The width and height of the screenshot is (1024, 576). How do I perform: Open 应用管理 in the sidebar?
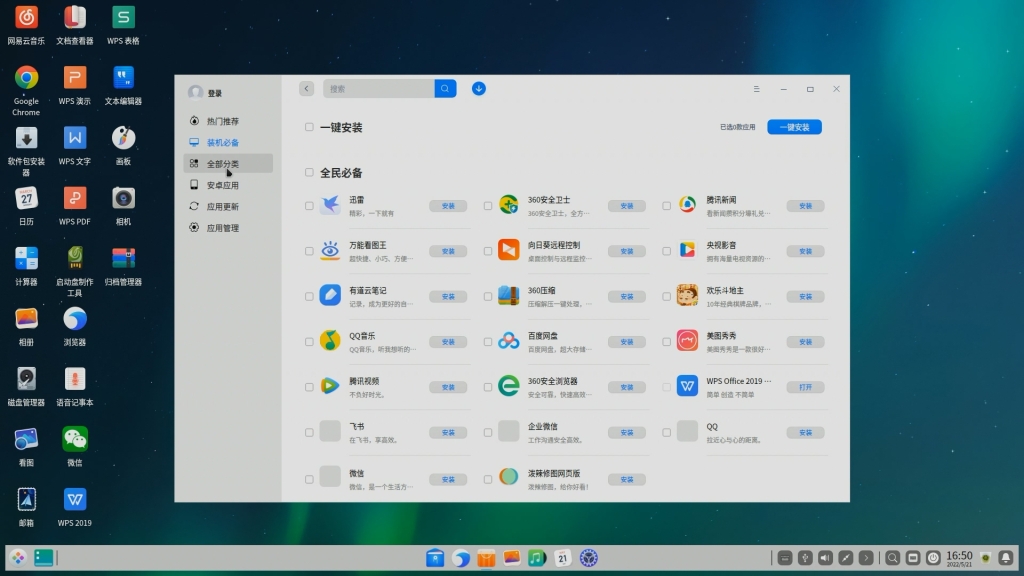(228, 228)
